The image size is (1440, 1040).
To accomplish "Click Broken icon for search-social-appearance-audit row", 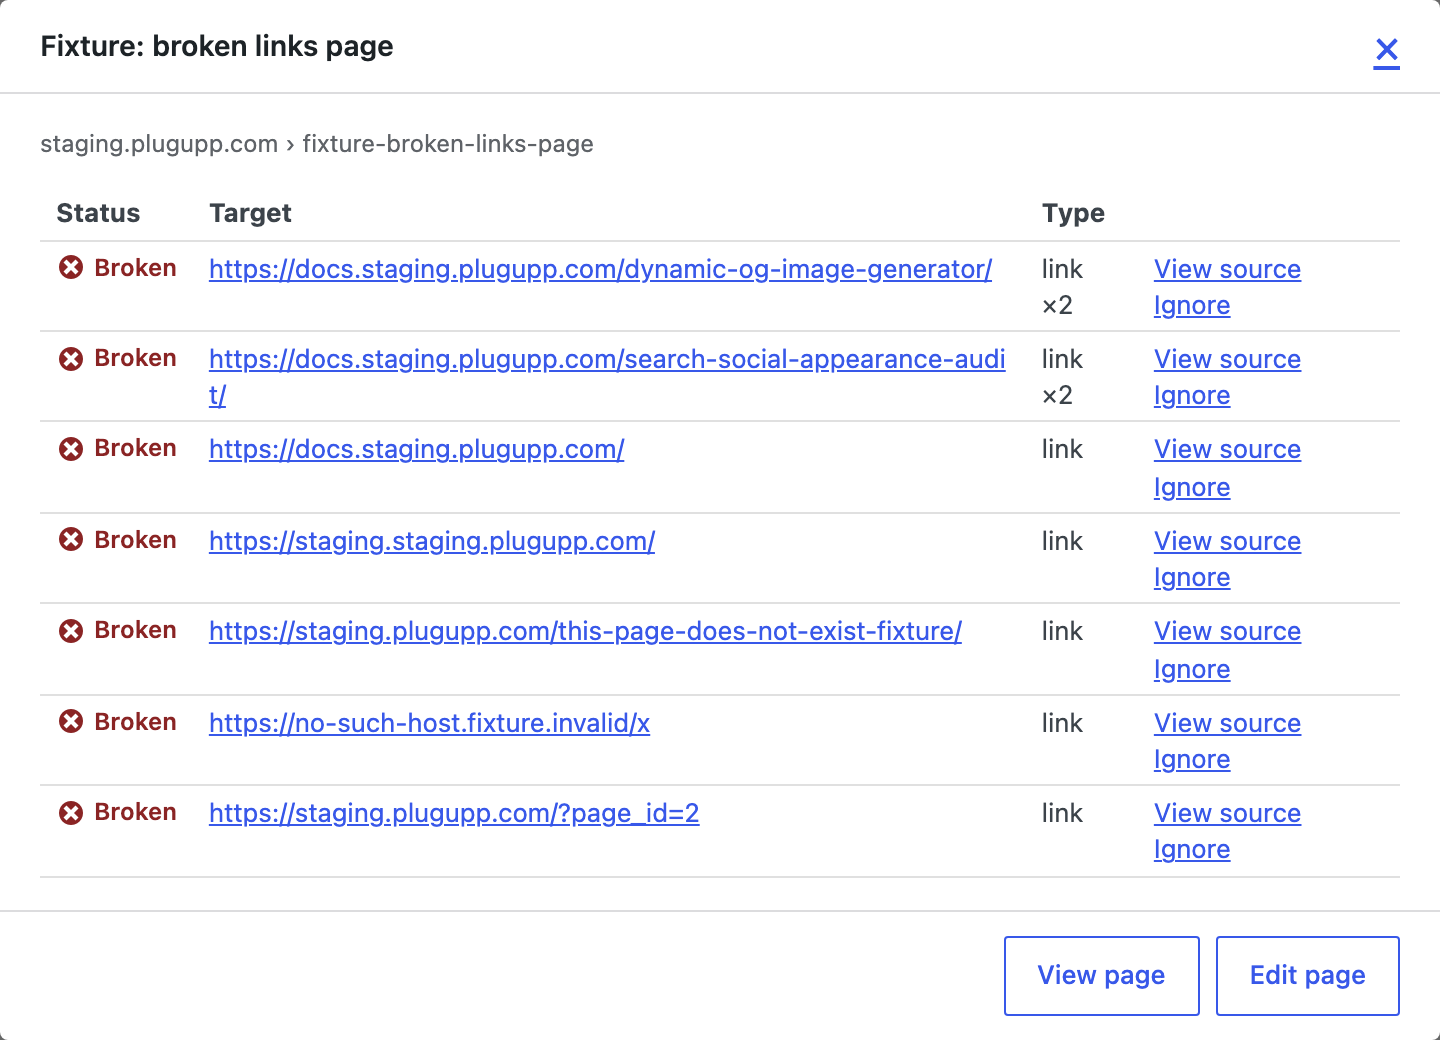I will click(71, 358).
